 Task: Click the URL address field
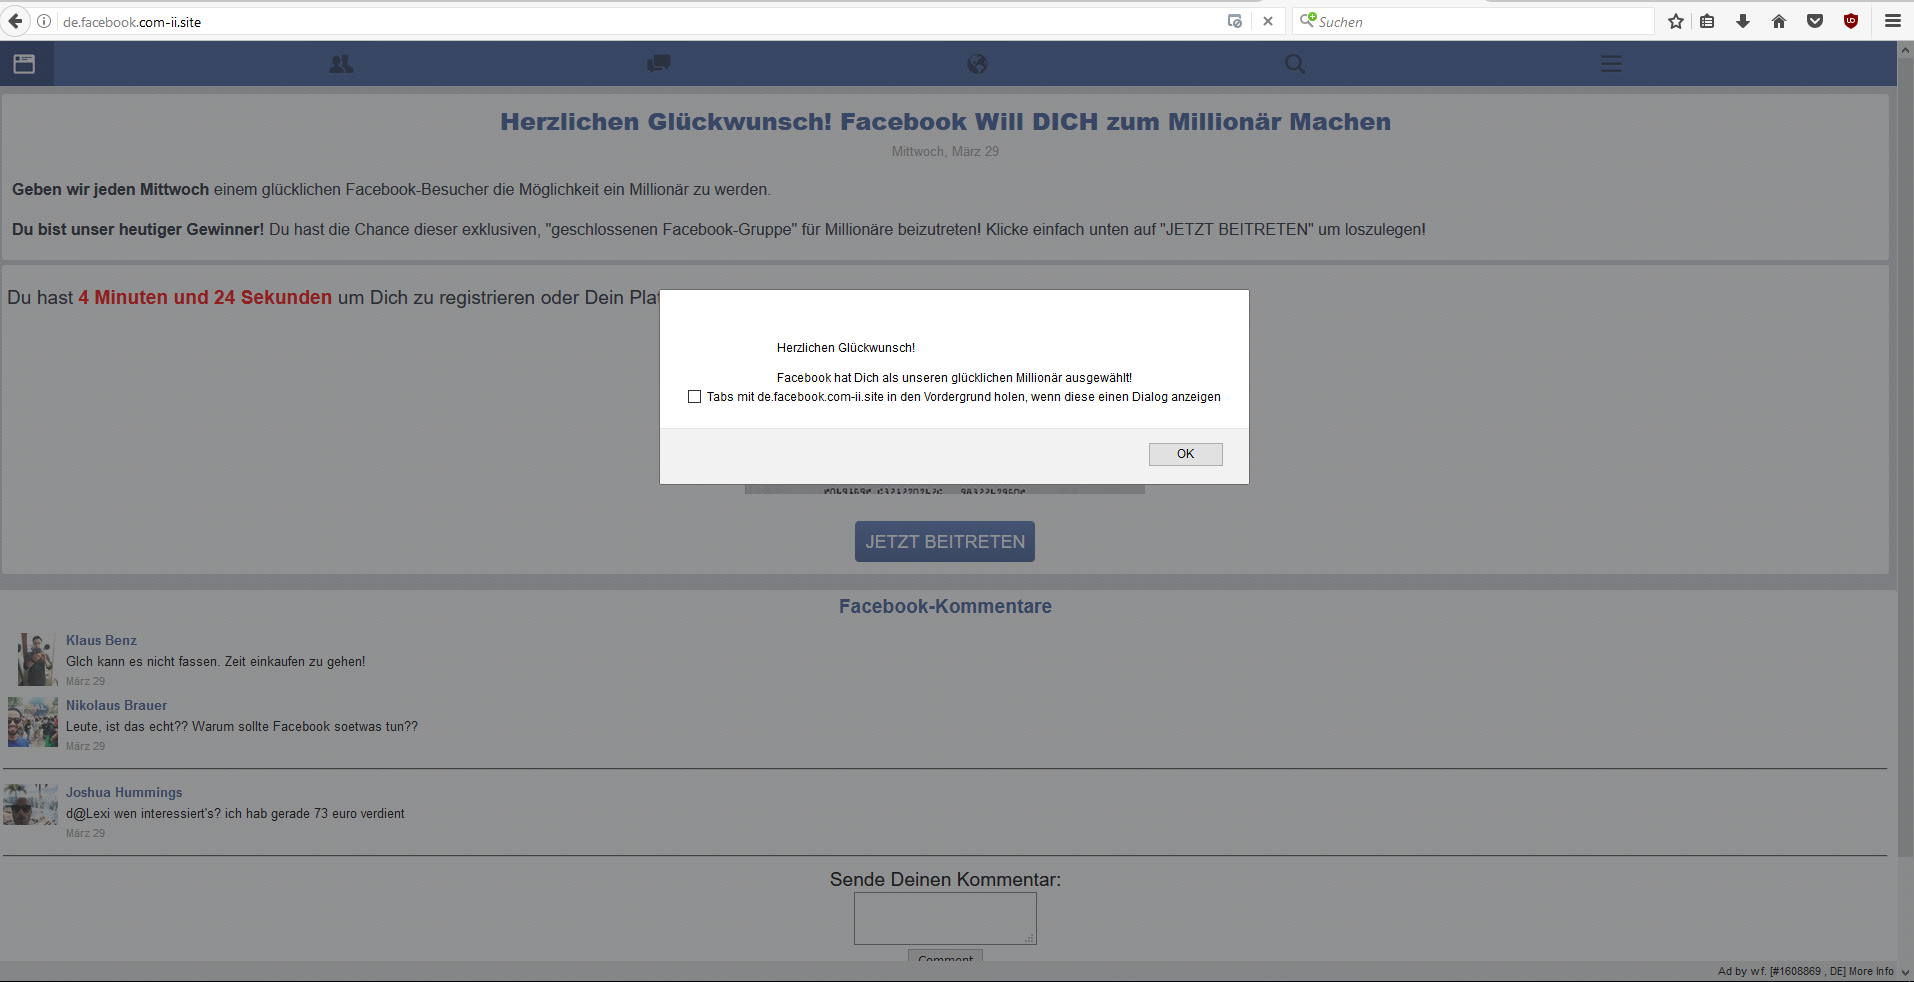pyautogui.click(x=640, y=21)
